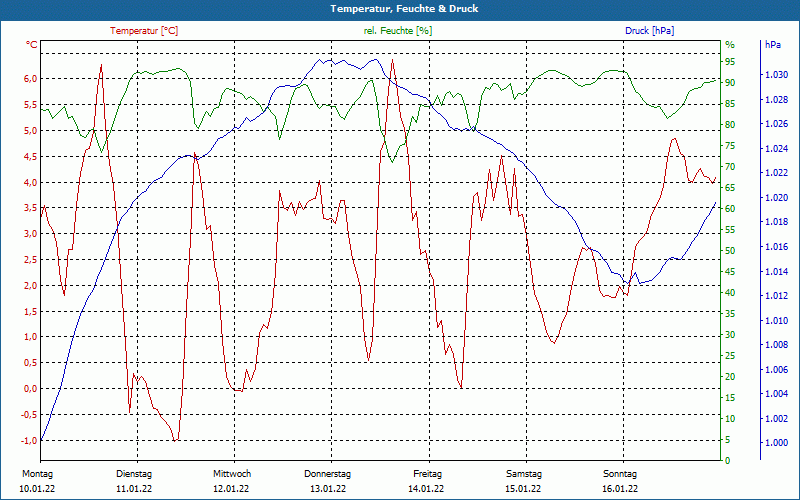Click the 3,5 temperature axis value
The height and width of the screenshot is (500, 800).
pos(31,208)
